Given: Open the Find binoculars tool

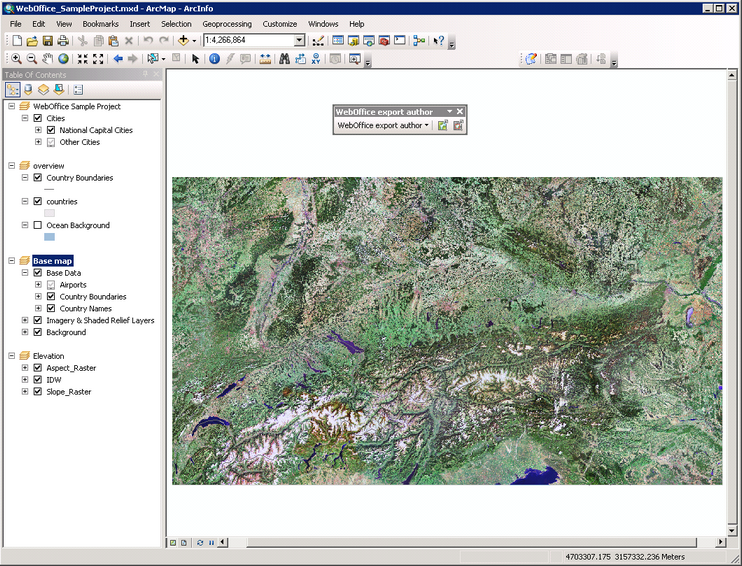Looking at the screenshot, I should click(x=284, y=59).
